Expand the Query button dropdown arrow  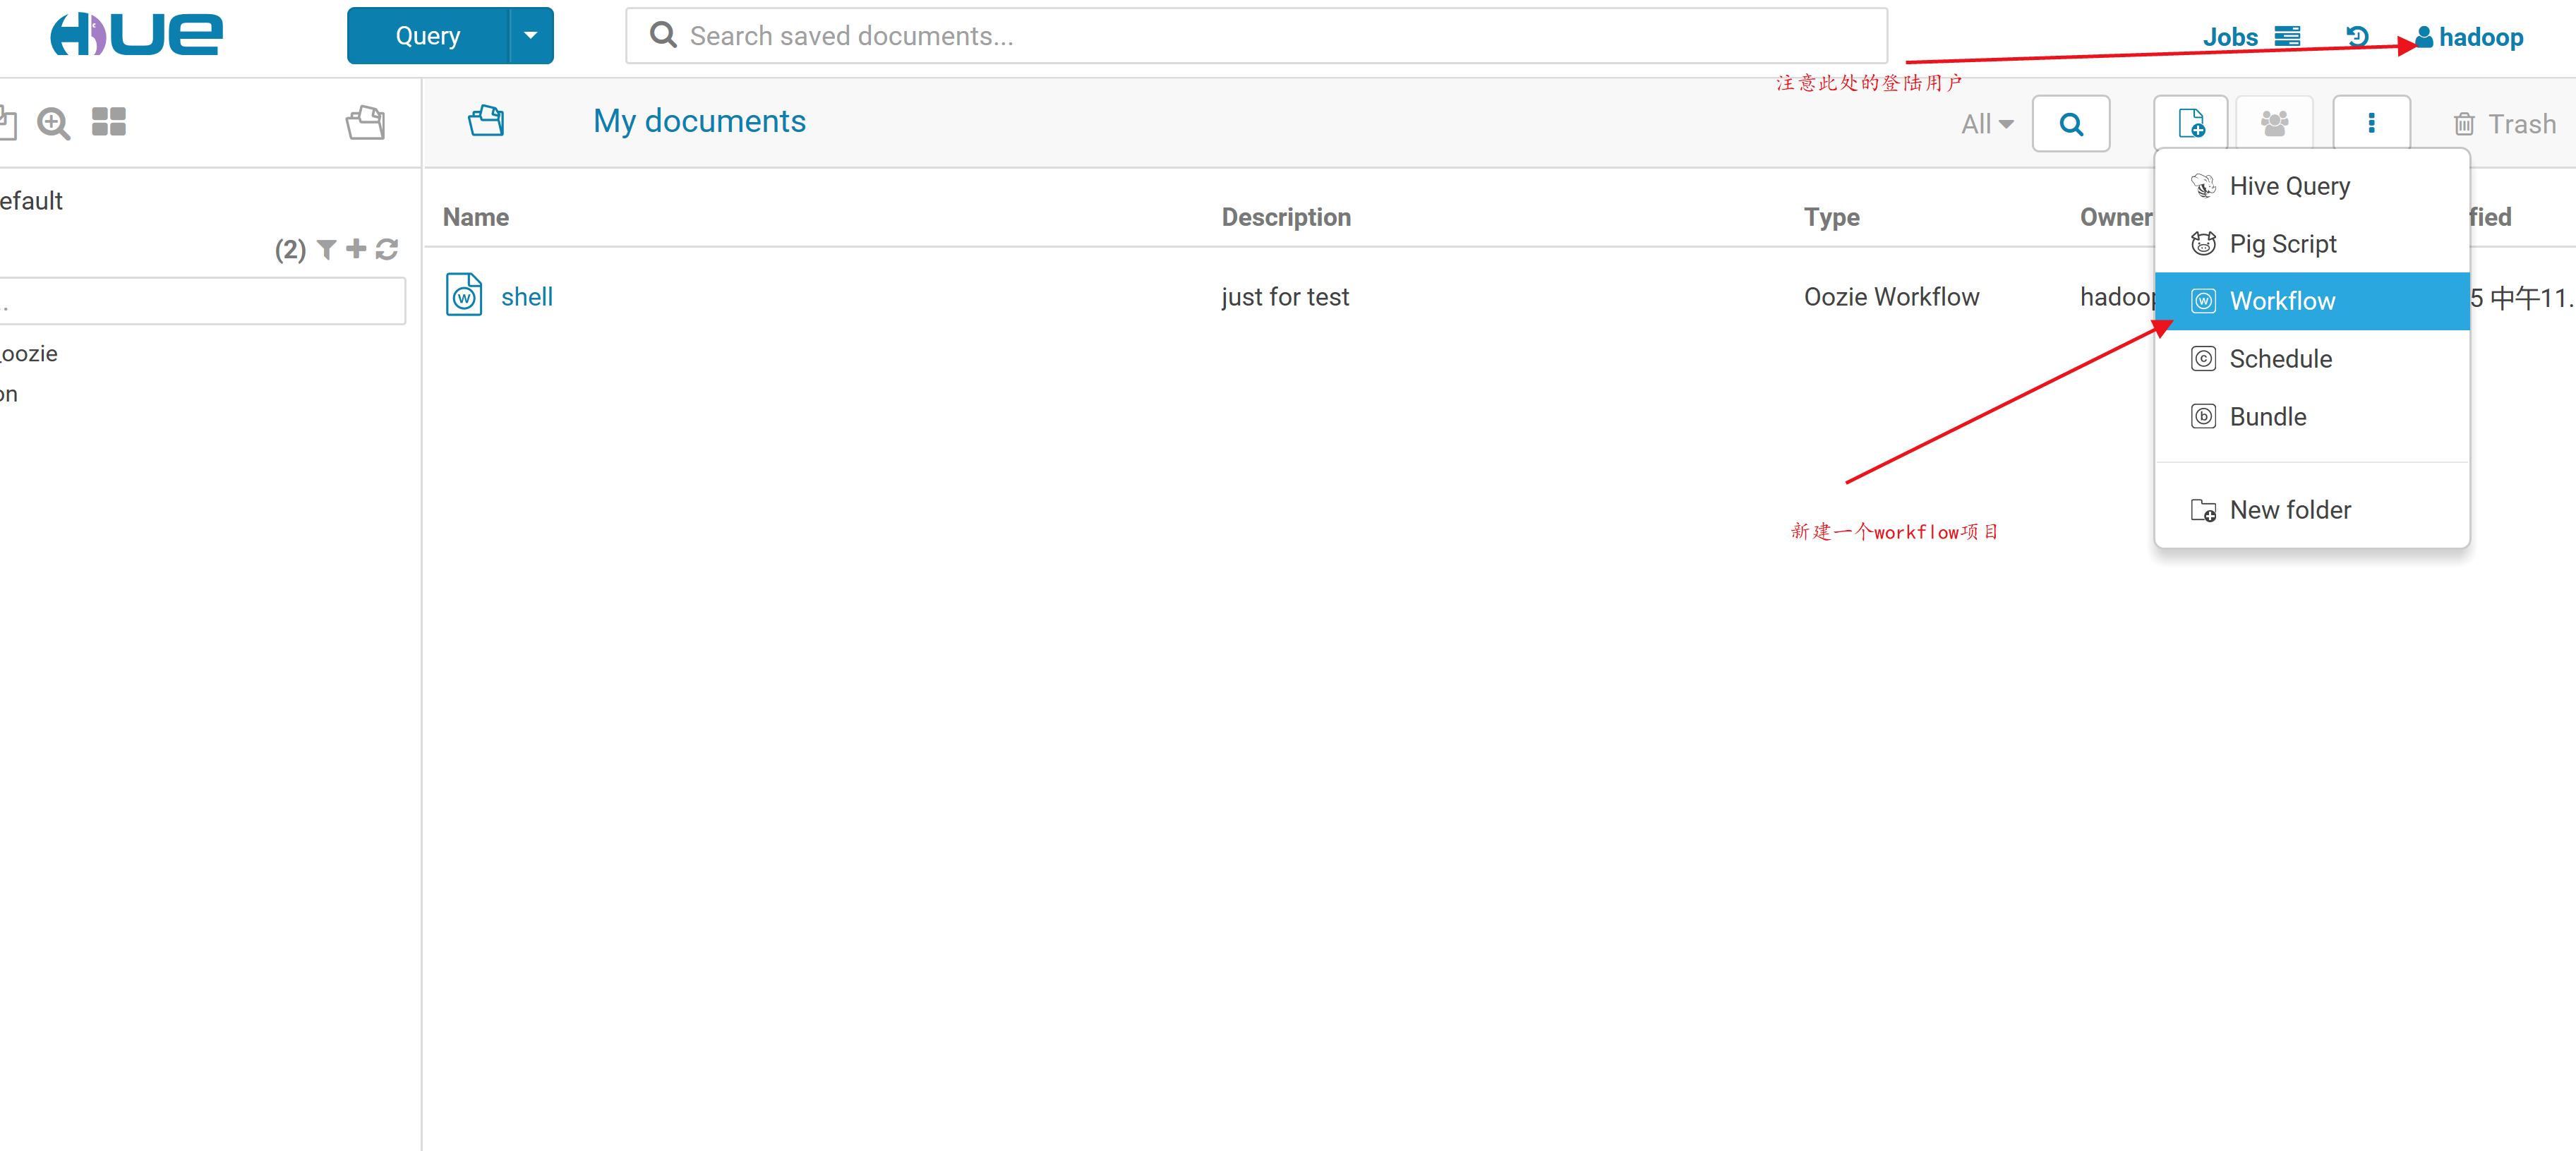point(531,36)
